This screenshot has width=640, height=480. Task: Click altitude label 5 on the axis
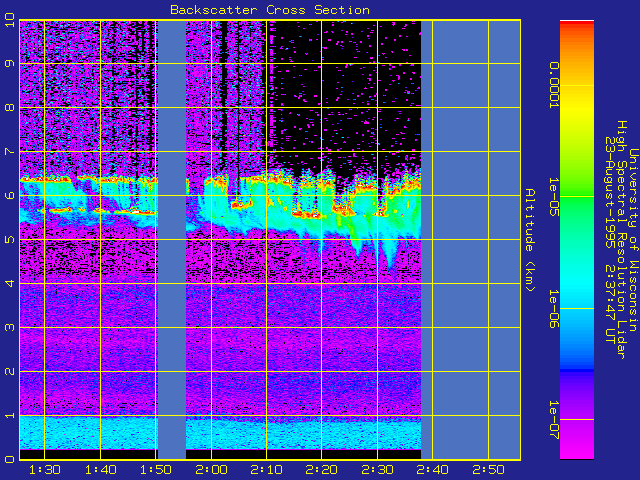click(10, 240)
